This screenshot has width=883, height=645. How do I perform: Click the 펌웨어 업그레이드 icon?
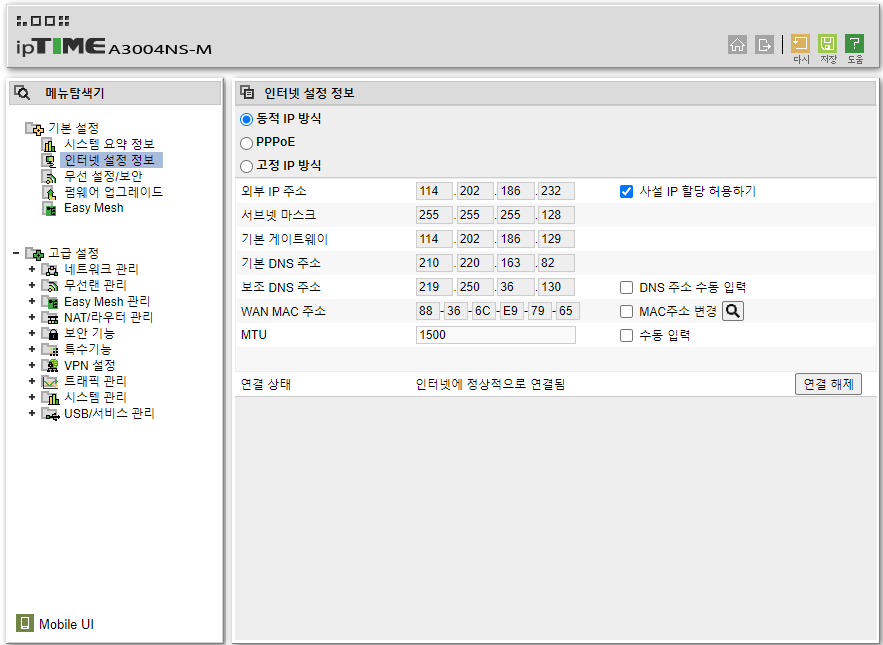pyautogui.click(x=50, y=193)
